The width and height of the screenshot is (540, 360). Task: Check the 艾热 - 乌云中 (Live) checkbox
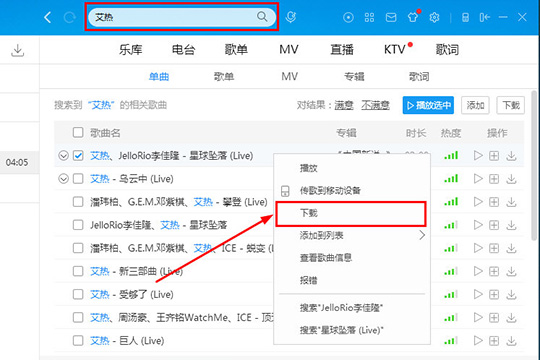tap(78, 179)
